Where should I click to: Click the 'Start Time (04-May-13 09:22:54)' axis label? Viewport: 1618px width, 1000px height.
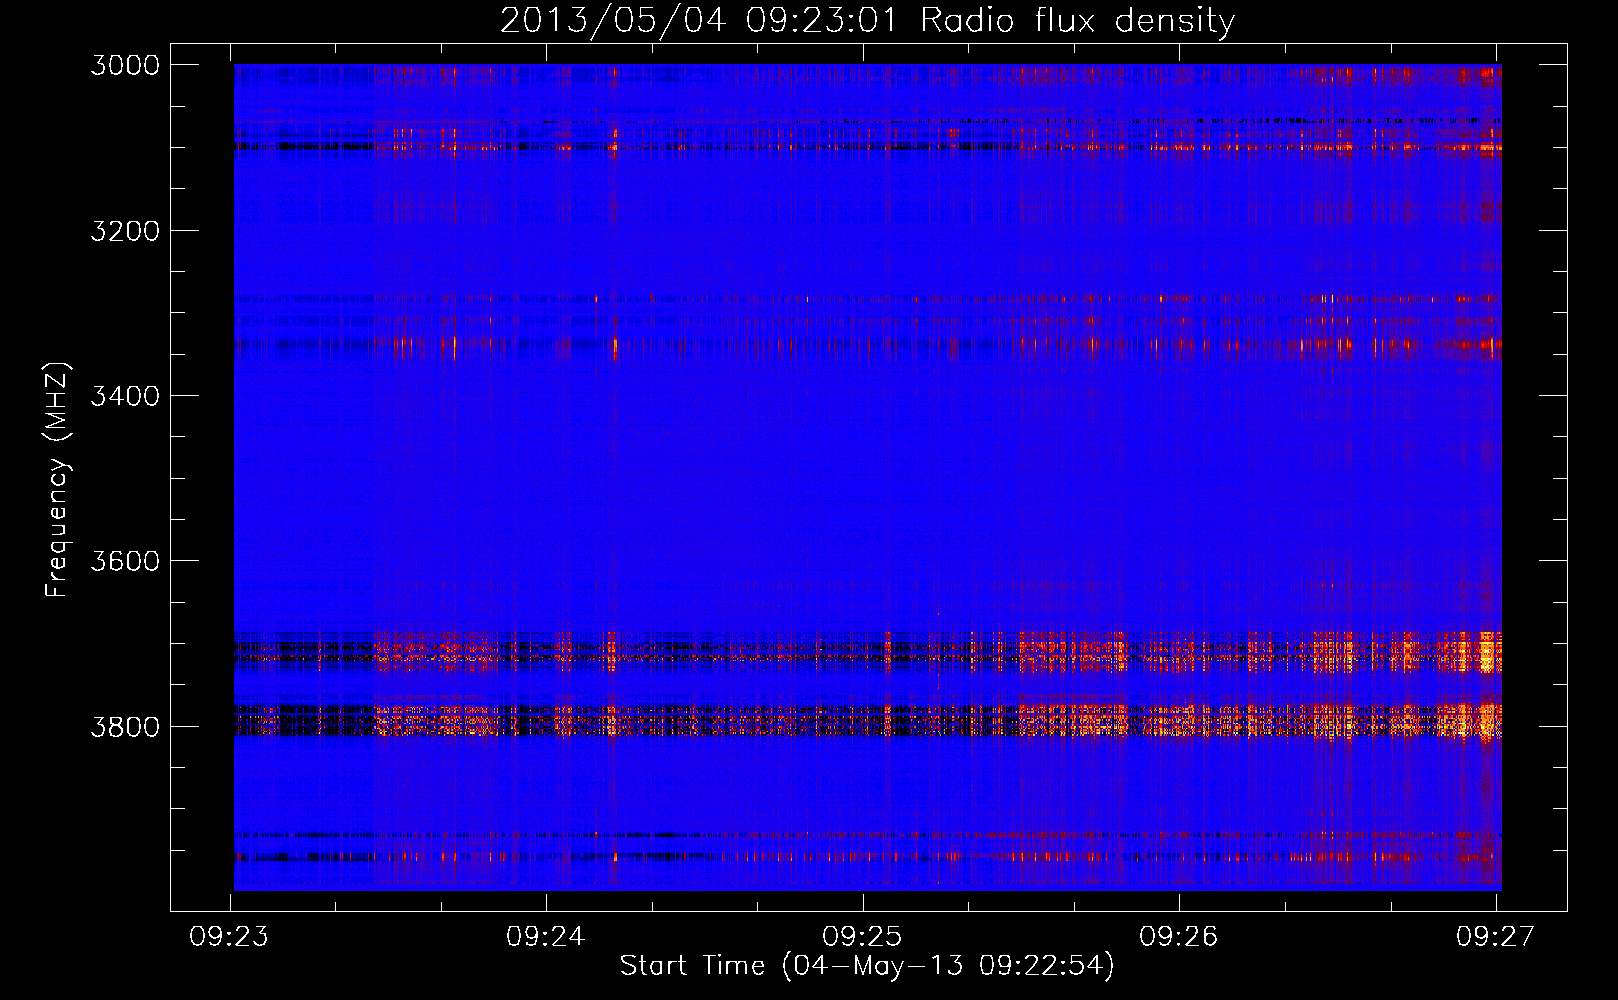tap(867, 965)
